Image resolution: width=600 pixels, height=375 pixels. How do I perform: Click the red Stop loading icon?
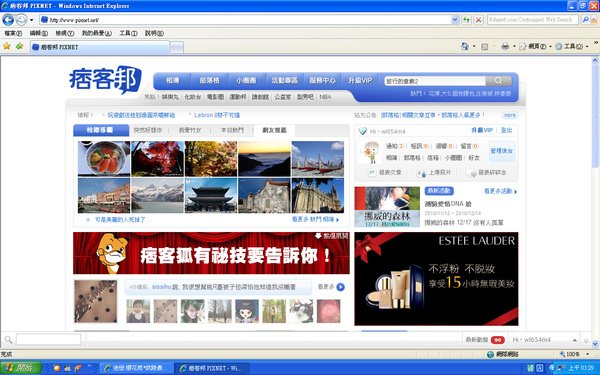478,20
